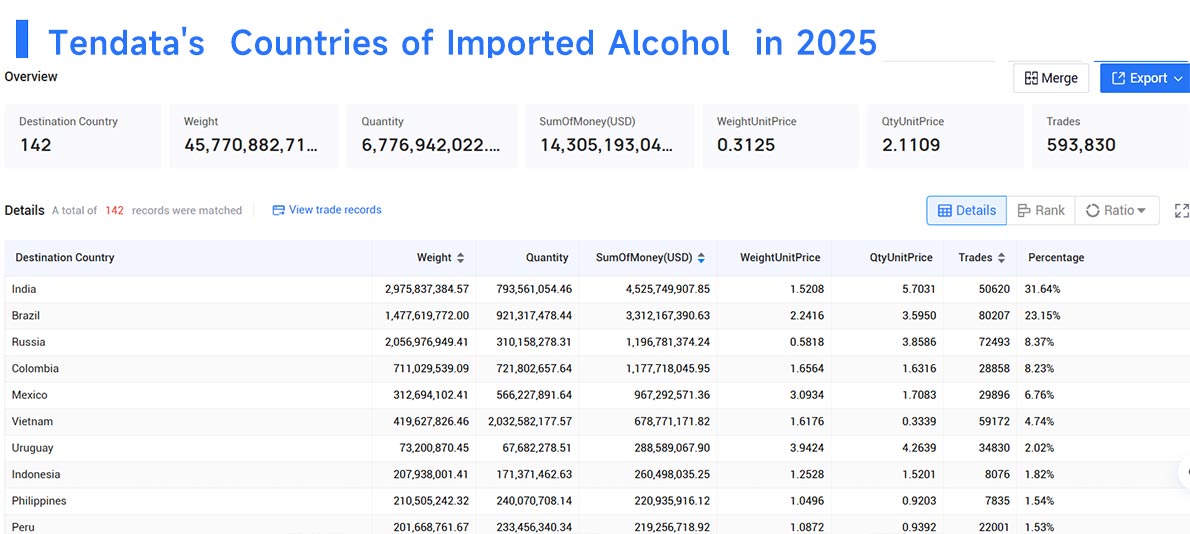Viewport: 1190px width, 534px height.
Task: Click the QtyUnitPrice column header
Action: coord(901,258)
